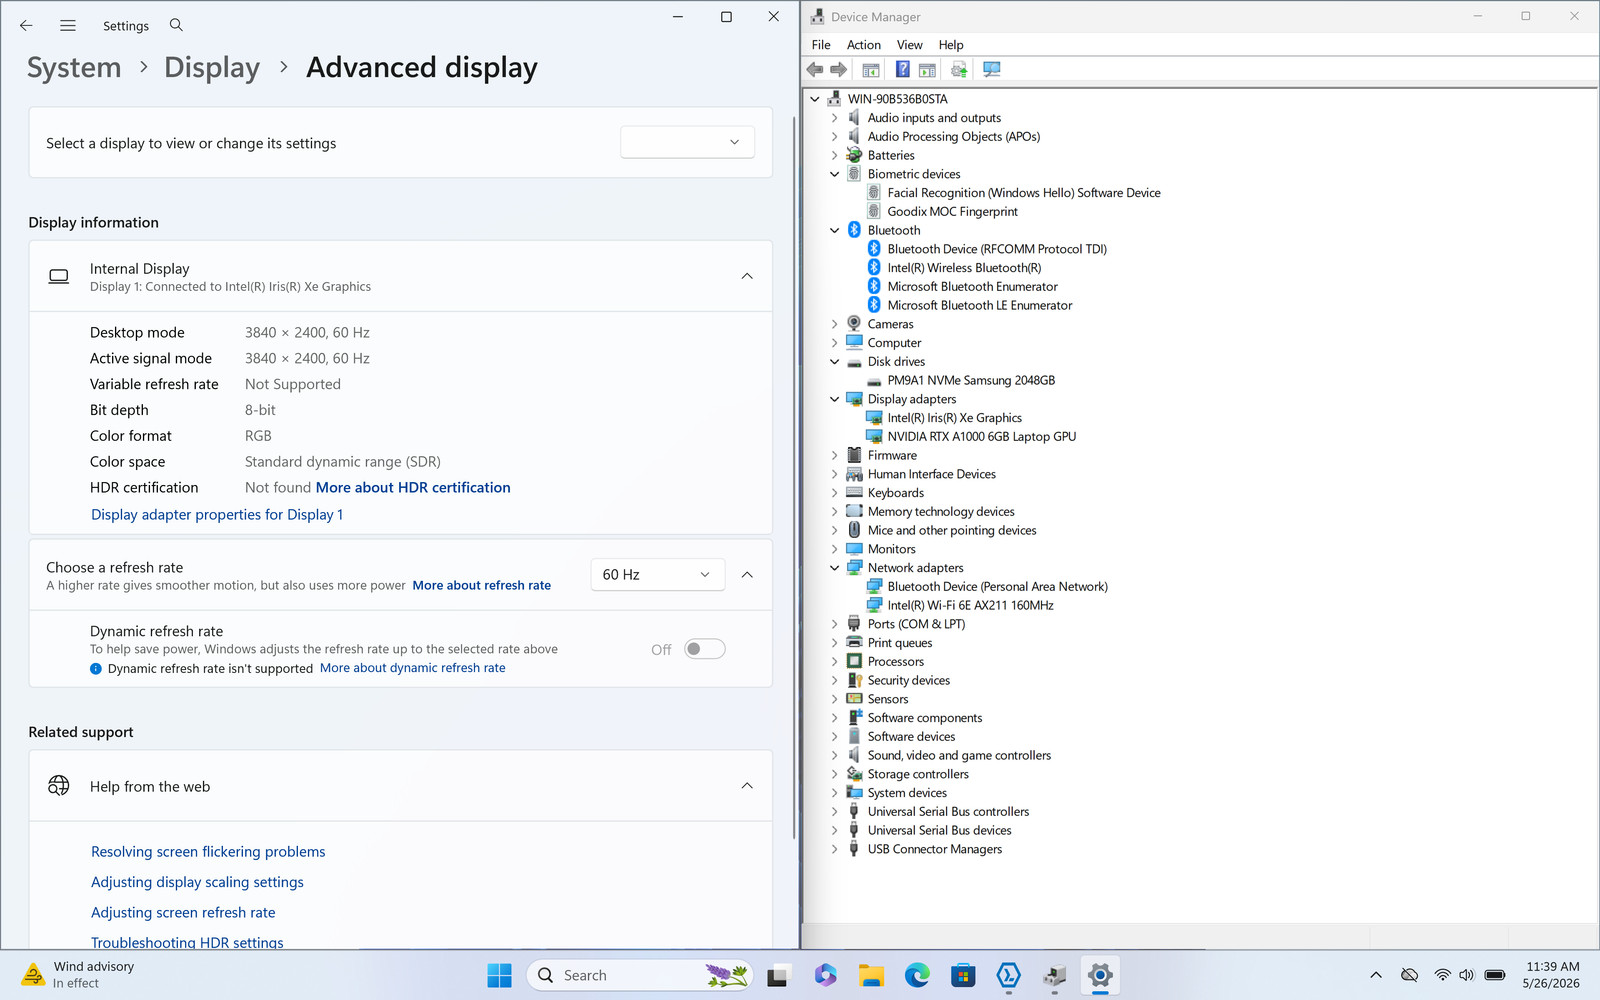Click the blue Help icon in Device Manager
Image resolution: width=1600 pixels, height=1000 pixels.
coord(902,69)
